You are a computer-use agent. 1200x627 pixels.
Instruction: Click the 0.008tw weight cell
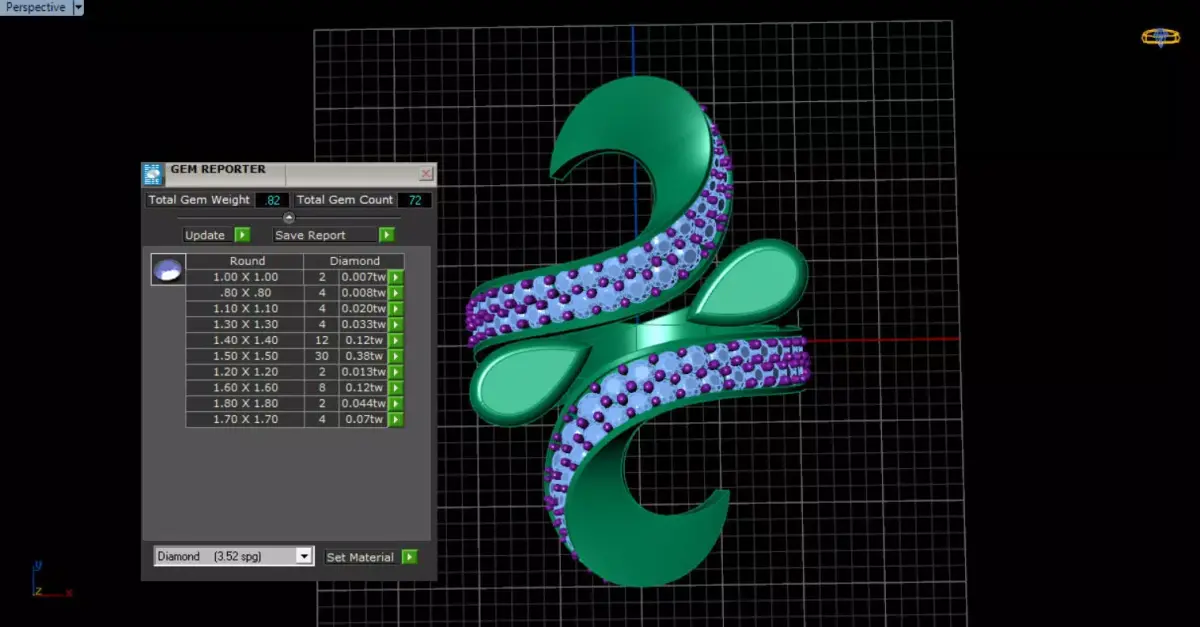[363, 293]
